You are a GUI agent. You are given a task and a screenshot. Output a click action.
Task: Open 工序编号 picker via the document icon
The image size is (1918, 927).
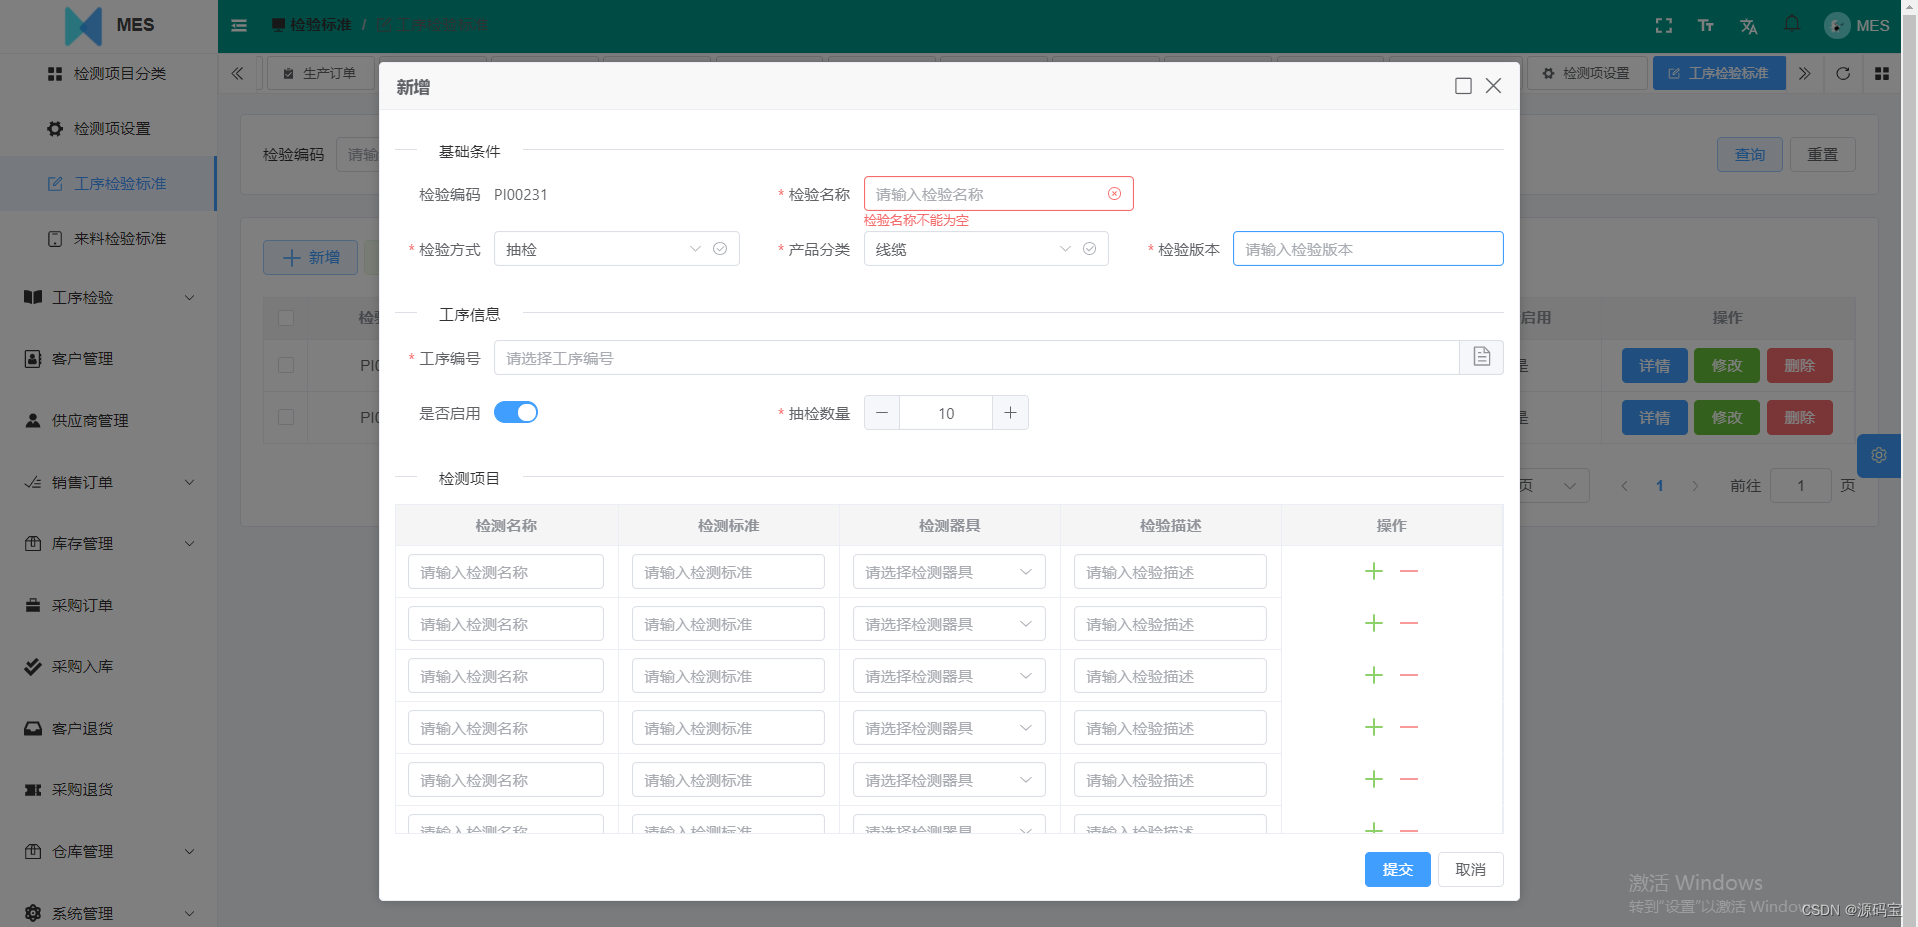point(1481,357)
